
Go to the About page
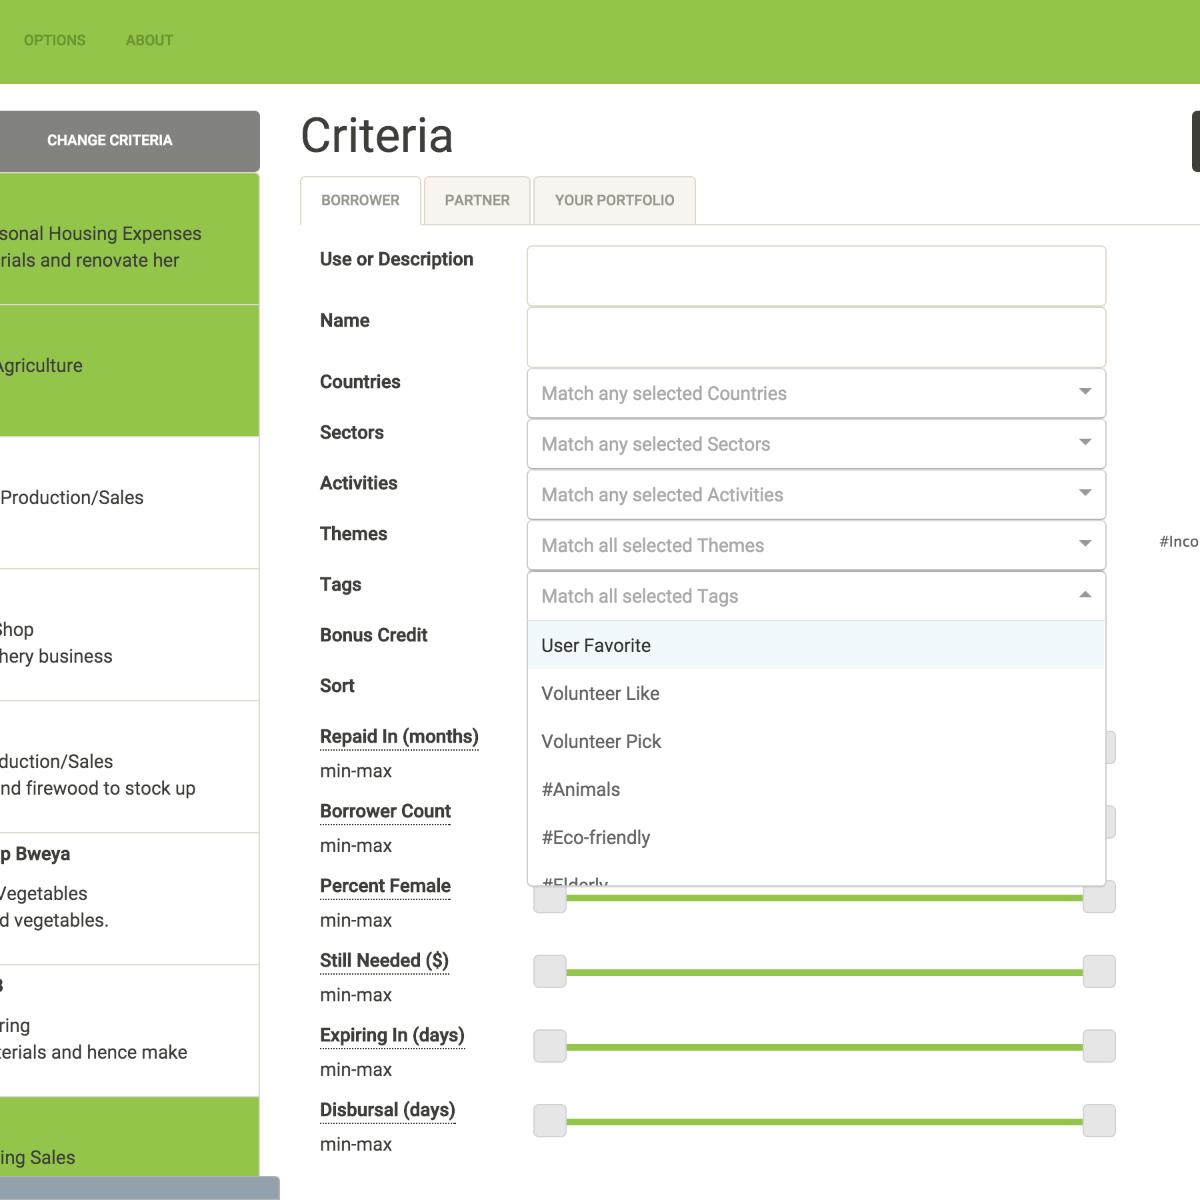click(149, 40)
